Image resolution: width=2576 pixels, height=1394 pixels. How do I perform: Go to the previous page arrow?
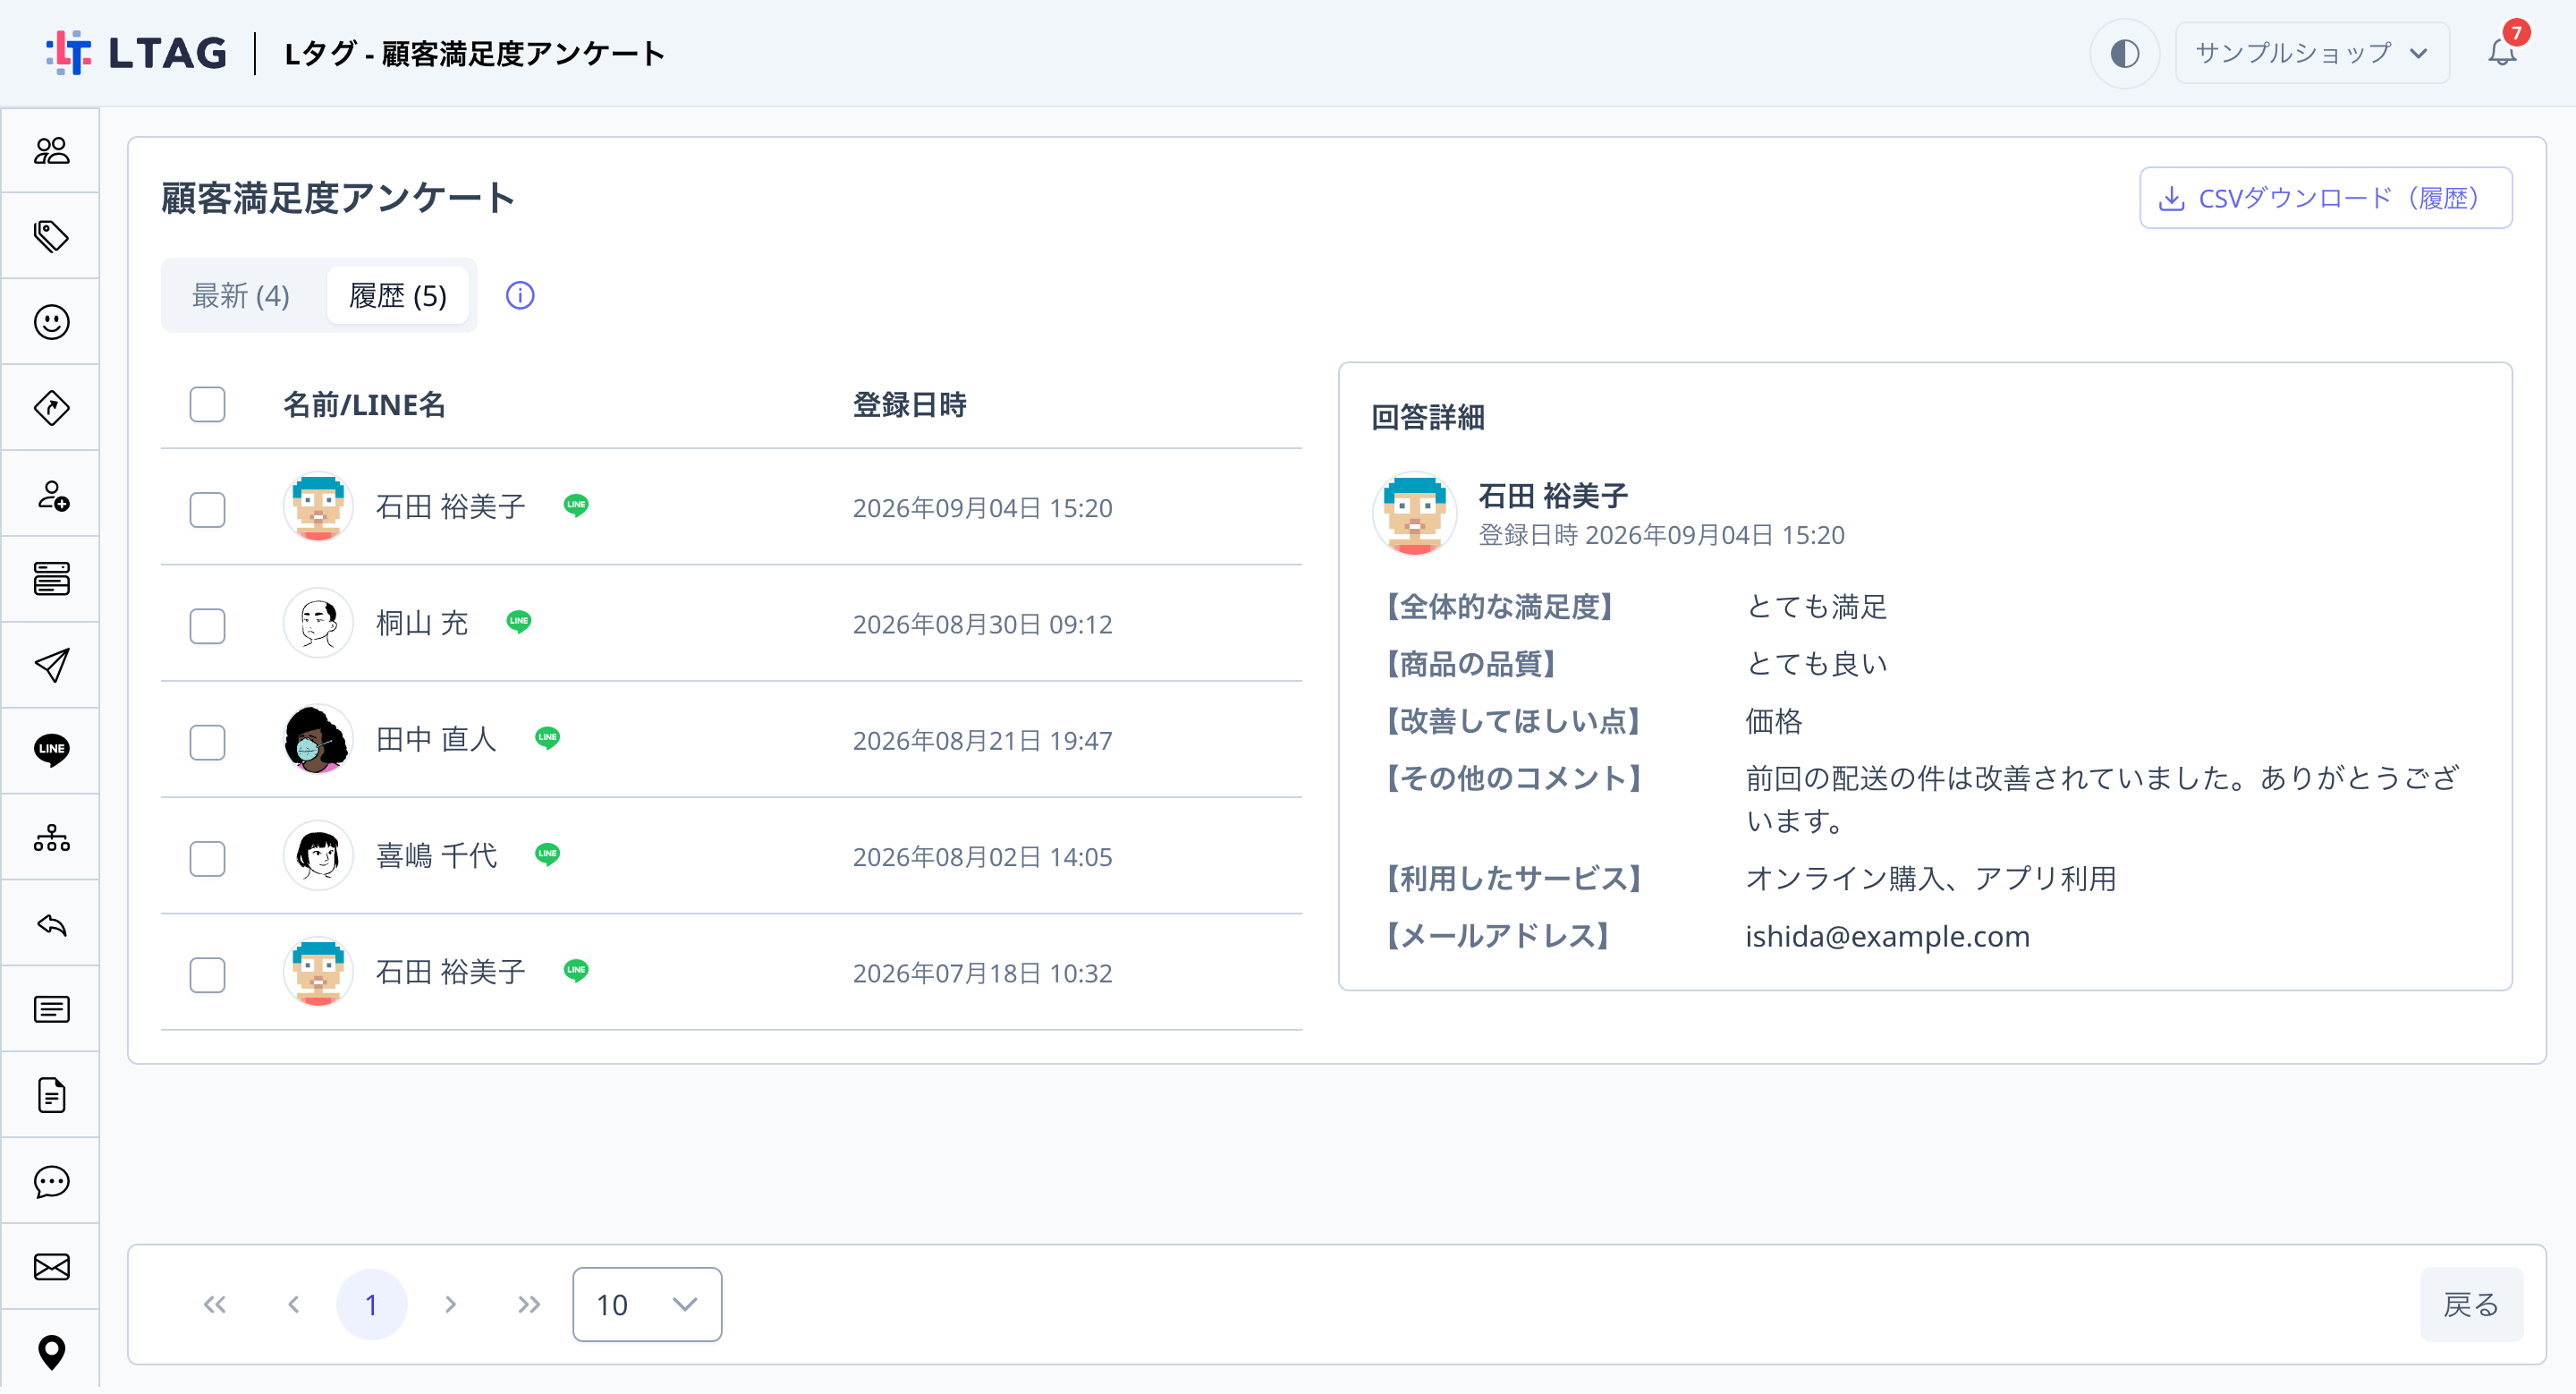click(x=293, y=1304)
